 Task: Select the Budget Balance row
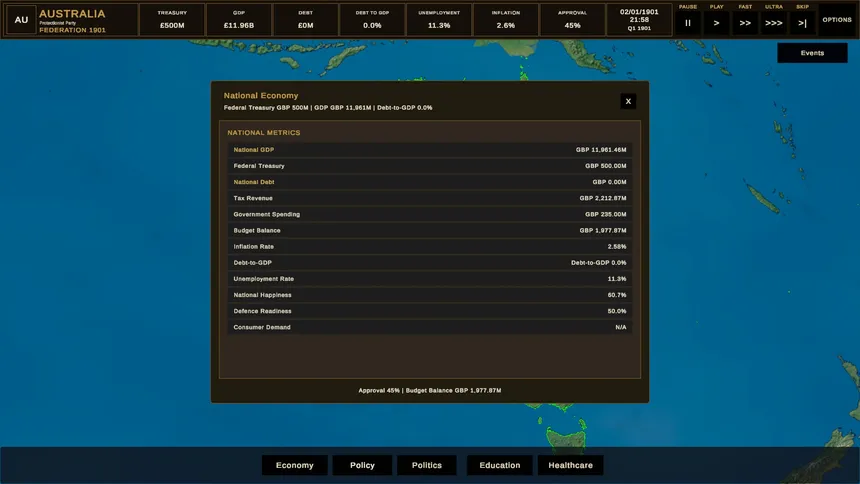(x=429, y=230)
